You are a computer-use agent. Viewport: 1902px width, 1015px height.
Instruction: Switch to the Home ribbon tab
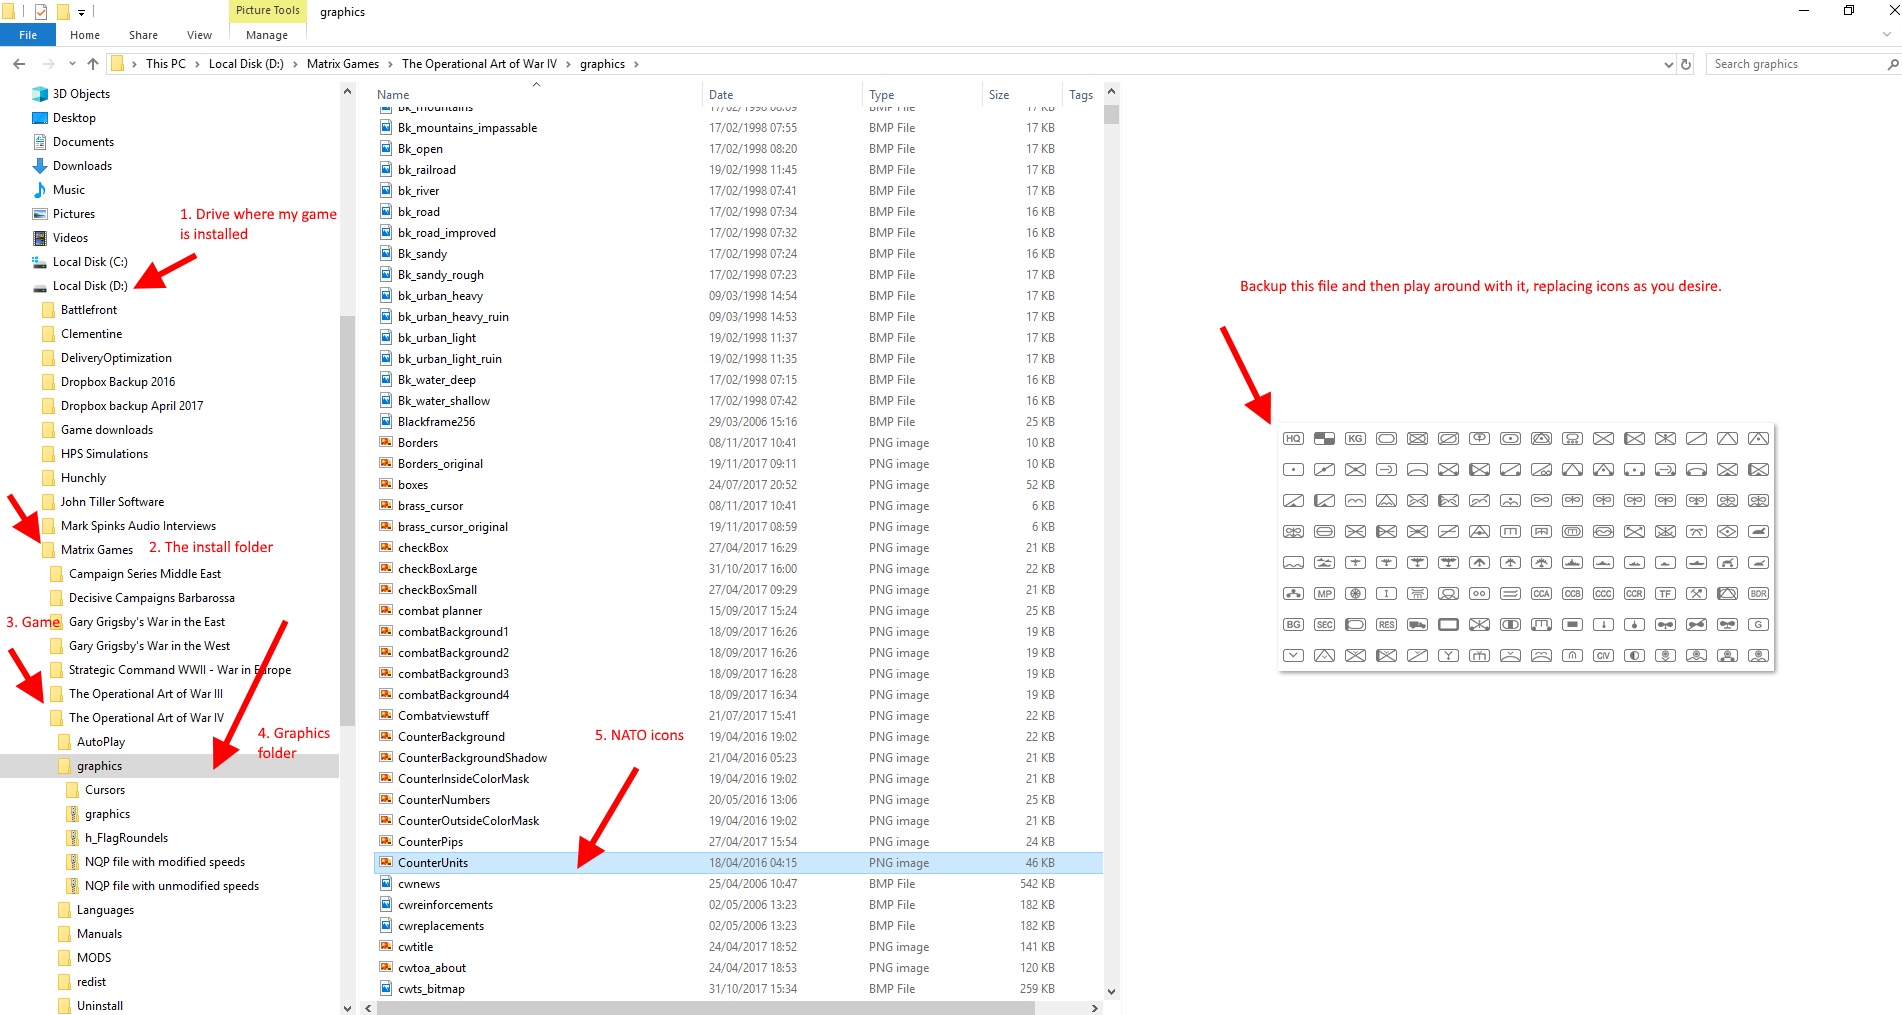click(x=85, y=35)
